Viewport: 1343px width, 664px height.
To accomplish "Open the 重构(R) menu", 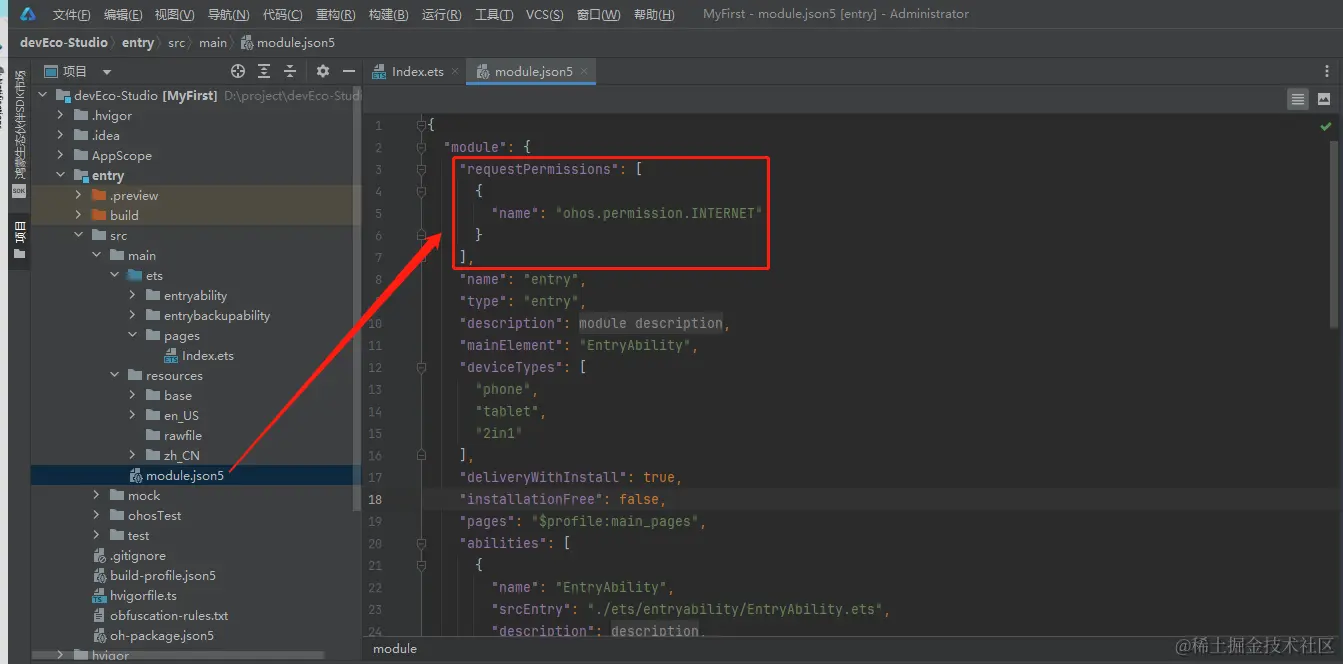I will 335,14.
